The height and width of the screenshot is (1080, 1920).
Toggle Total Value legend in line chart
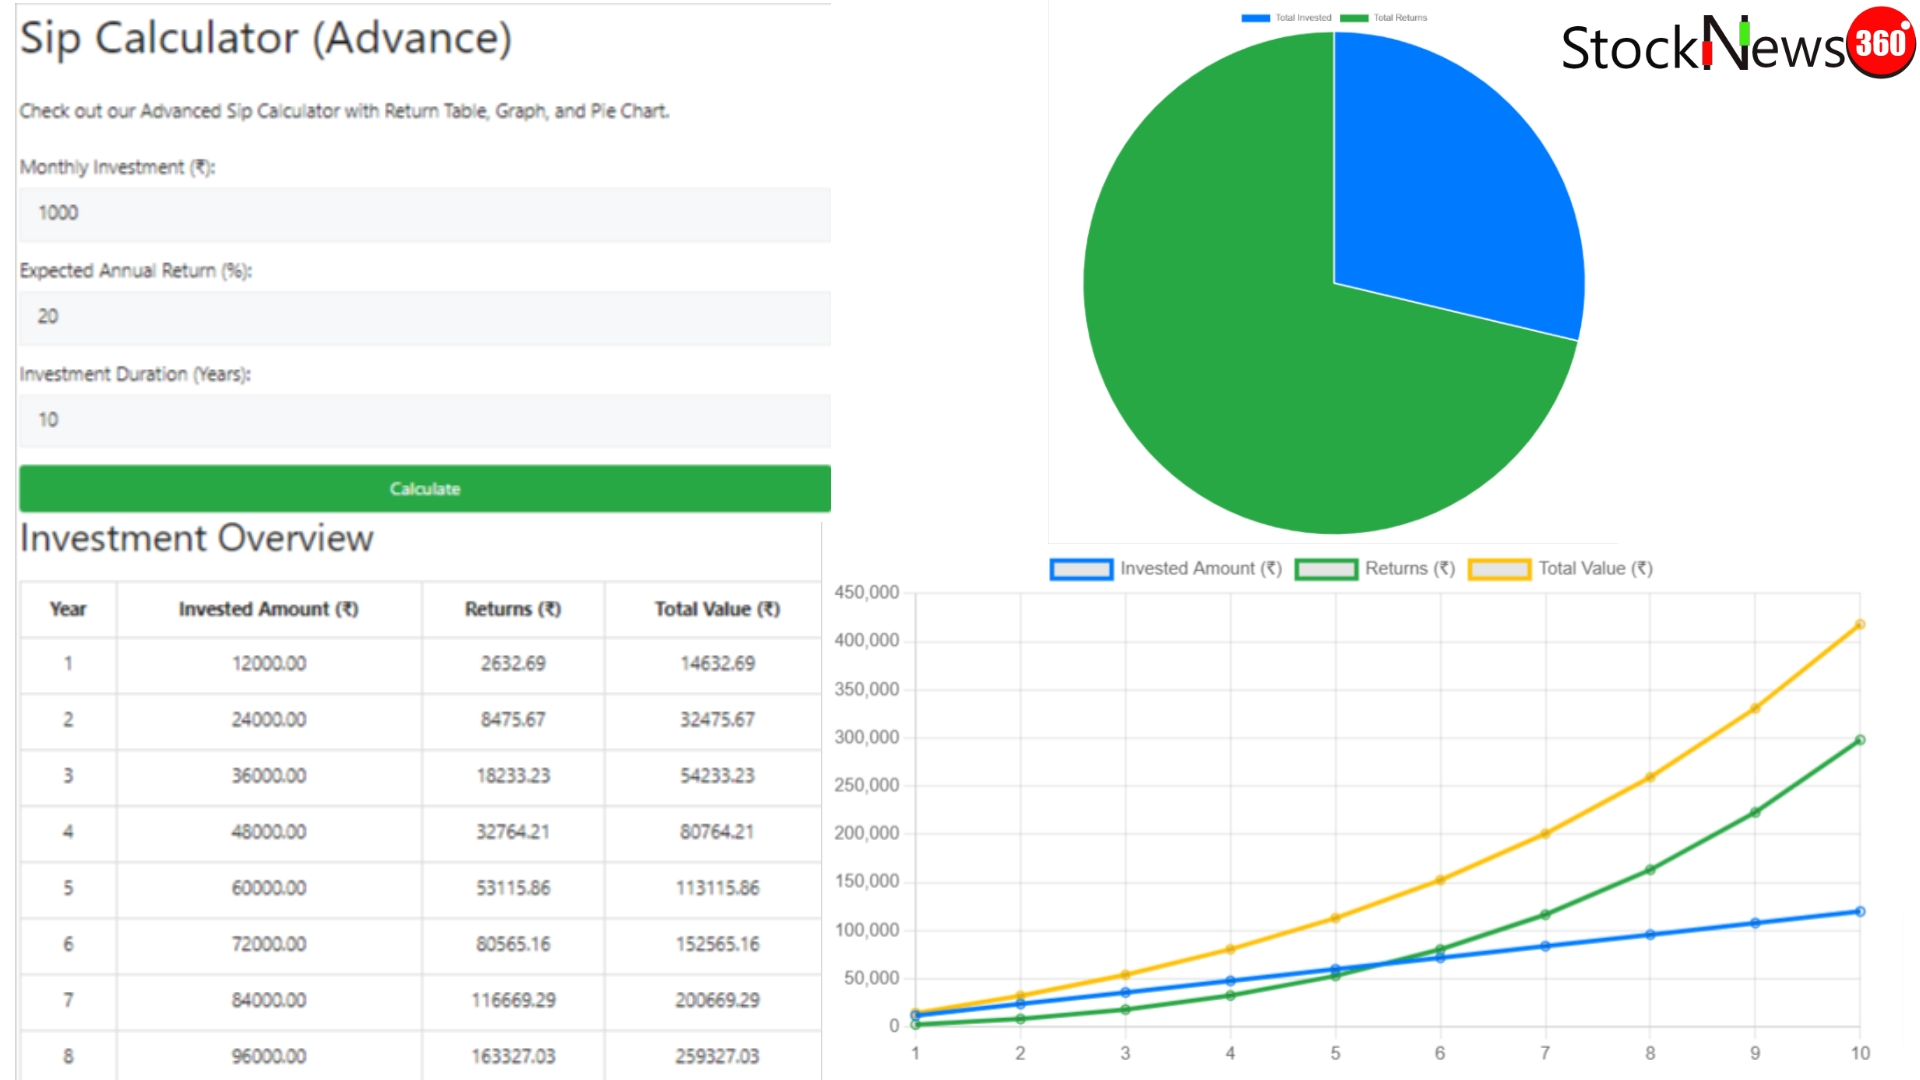click(1561, 568)
